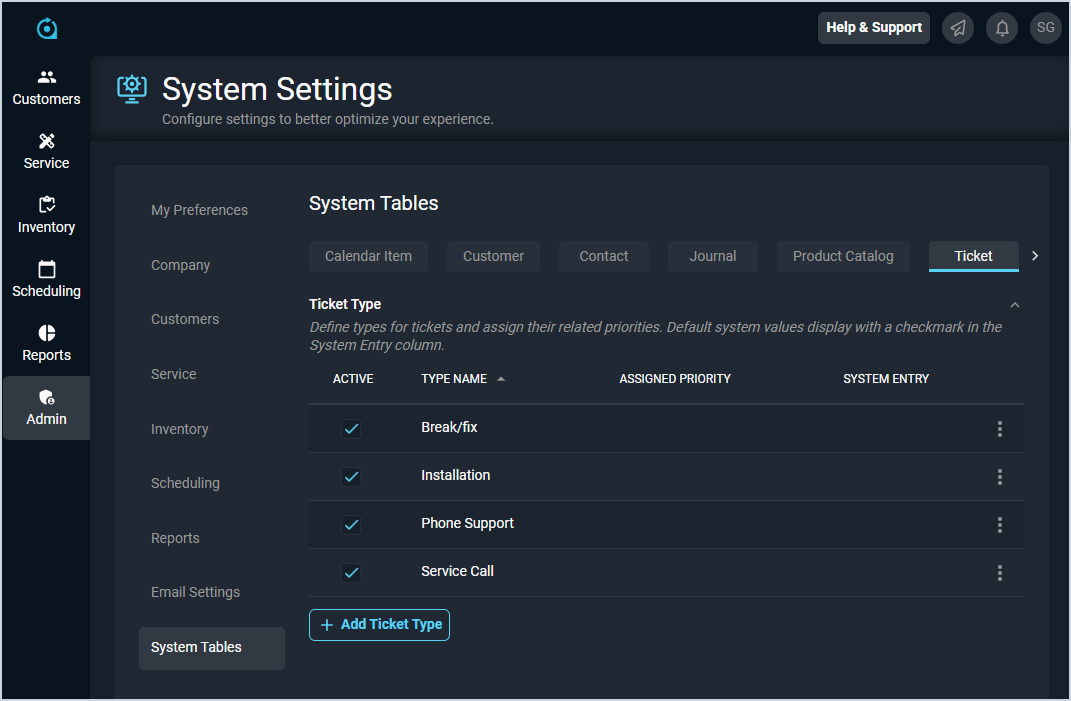
Task: Open Email Settings in the settings menu
Action: [x=195, y=592]
